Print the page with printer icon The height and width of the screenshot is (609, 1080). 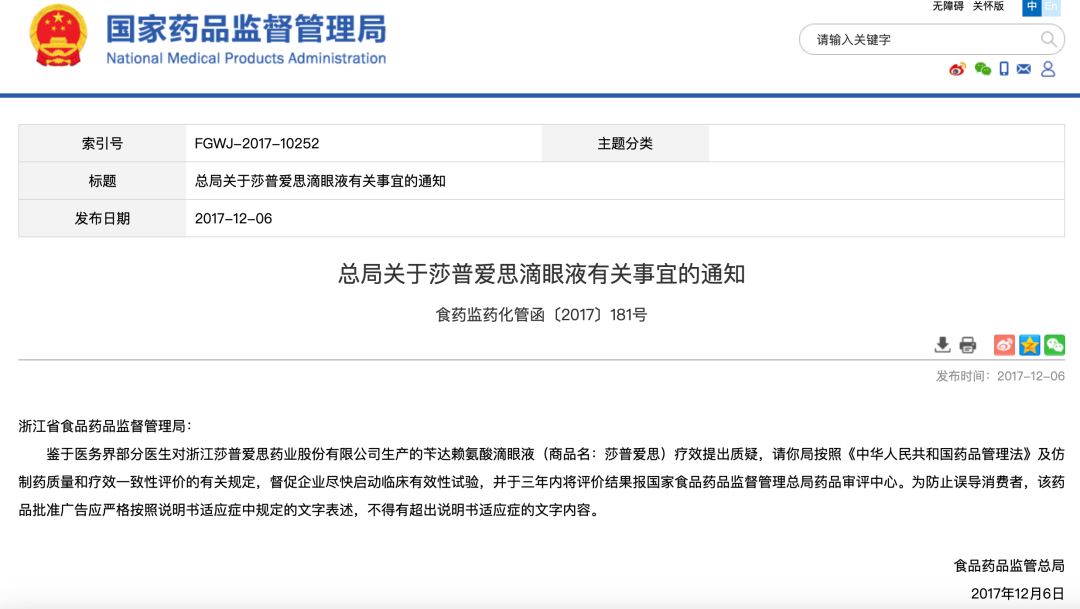pos(968,345)
